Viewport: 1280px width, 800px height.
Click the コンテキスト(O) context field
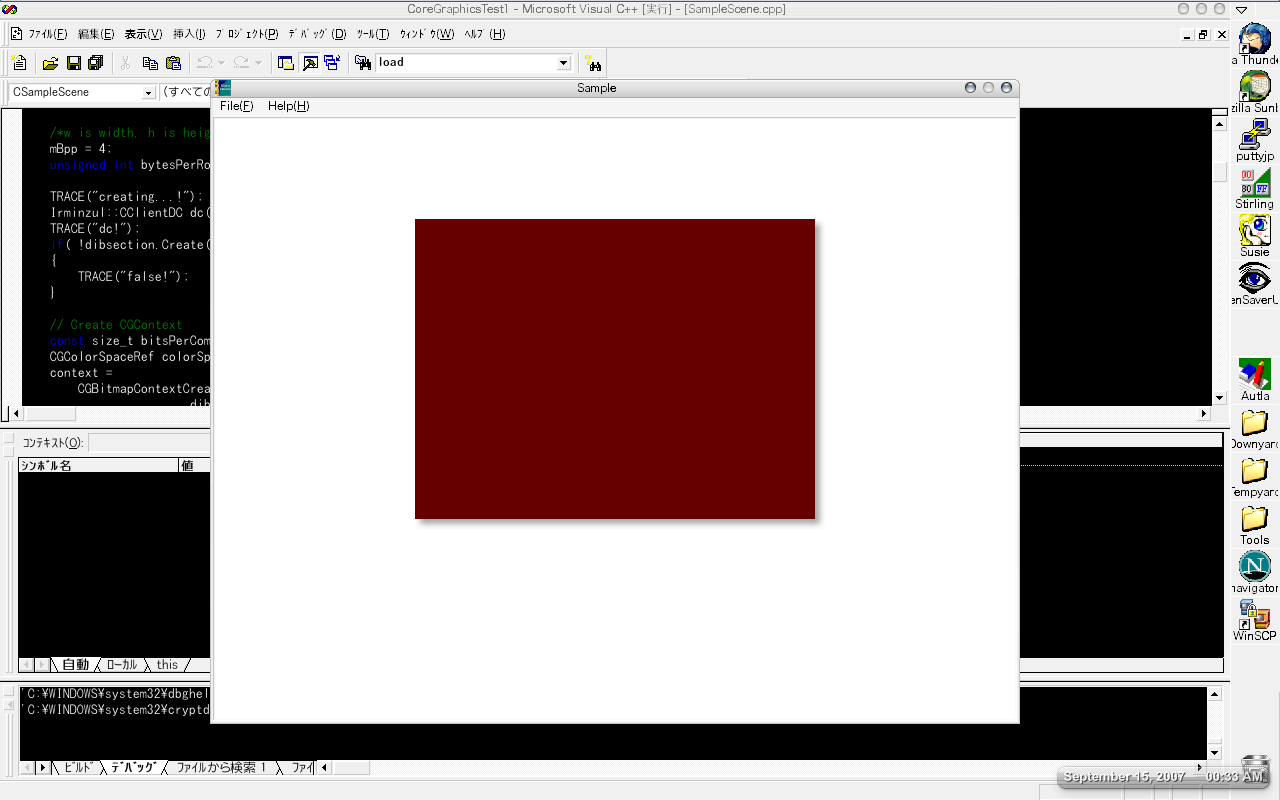coord(150,442)
